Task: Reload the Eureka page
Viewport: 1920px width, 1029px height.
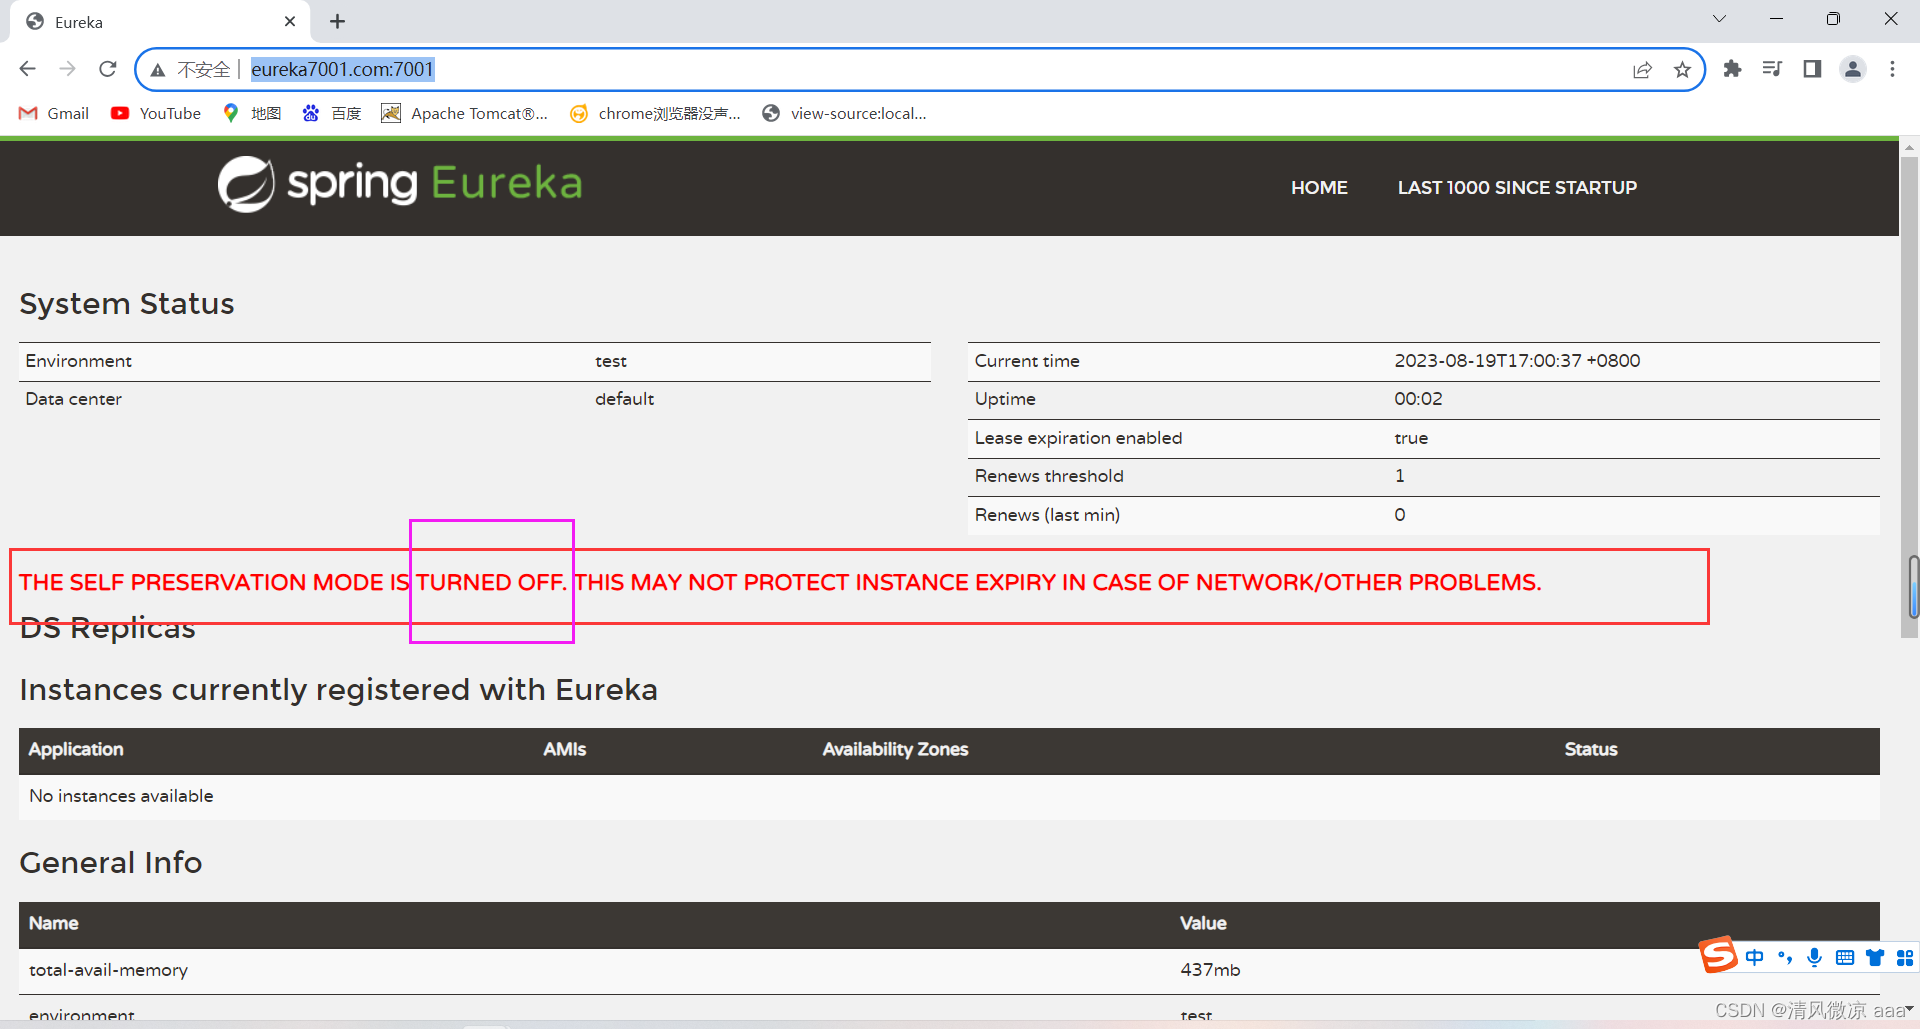Action: [x=108, y=69]
